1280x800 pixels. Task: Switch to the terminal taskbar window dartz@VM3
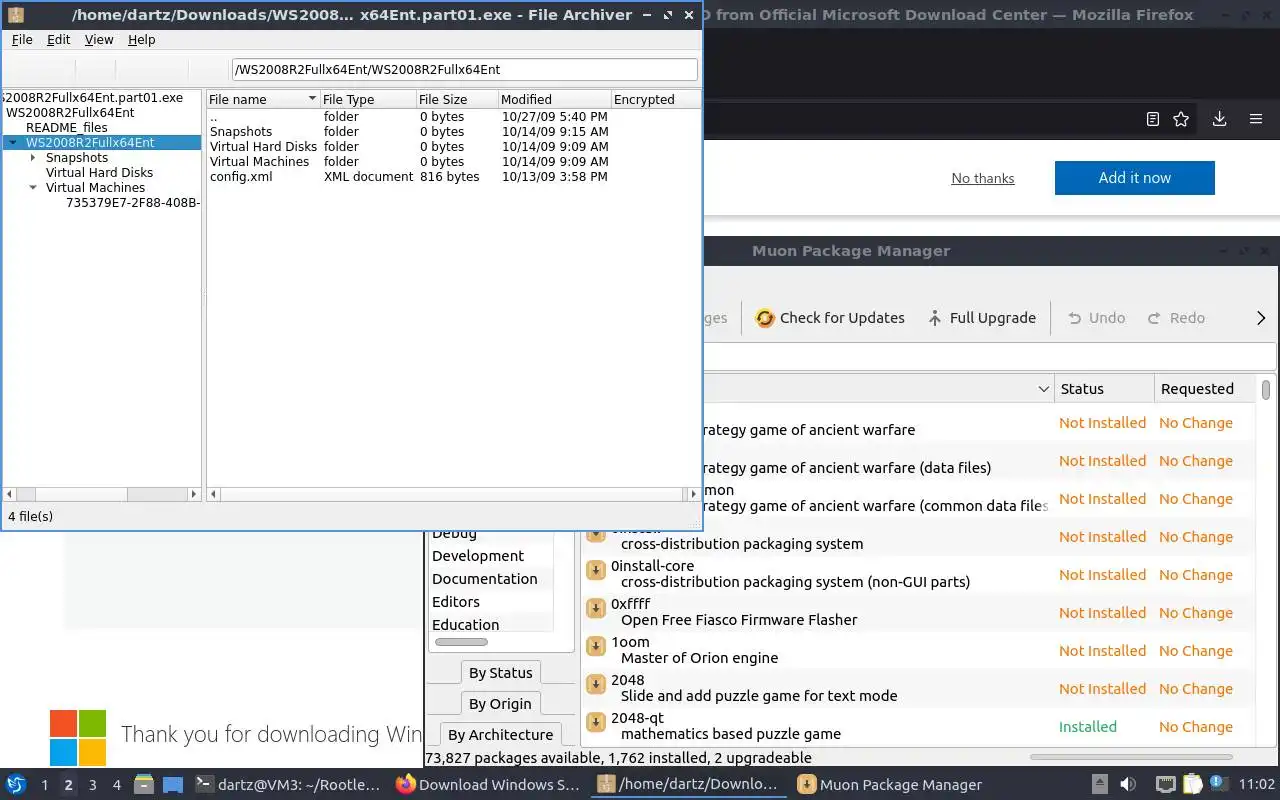coord(287,785)
